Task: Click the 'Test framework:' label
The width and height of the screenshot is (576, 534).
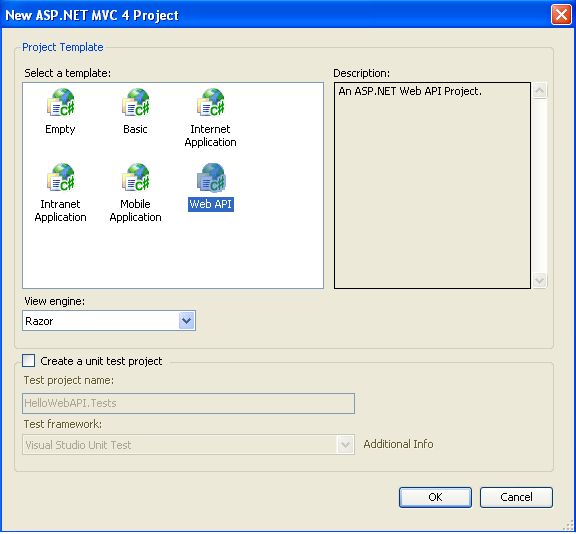Action: click(x=63, y=424)
